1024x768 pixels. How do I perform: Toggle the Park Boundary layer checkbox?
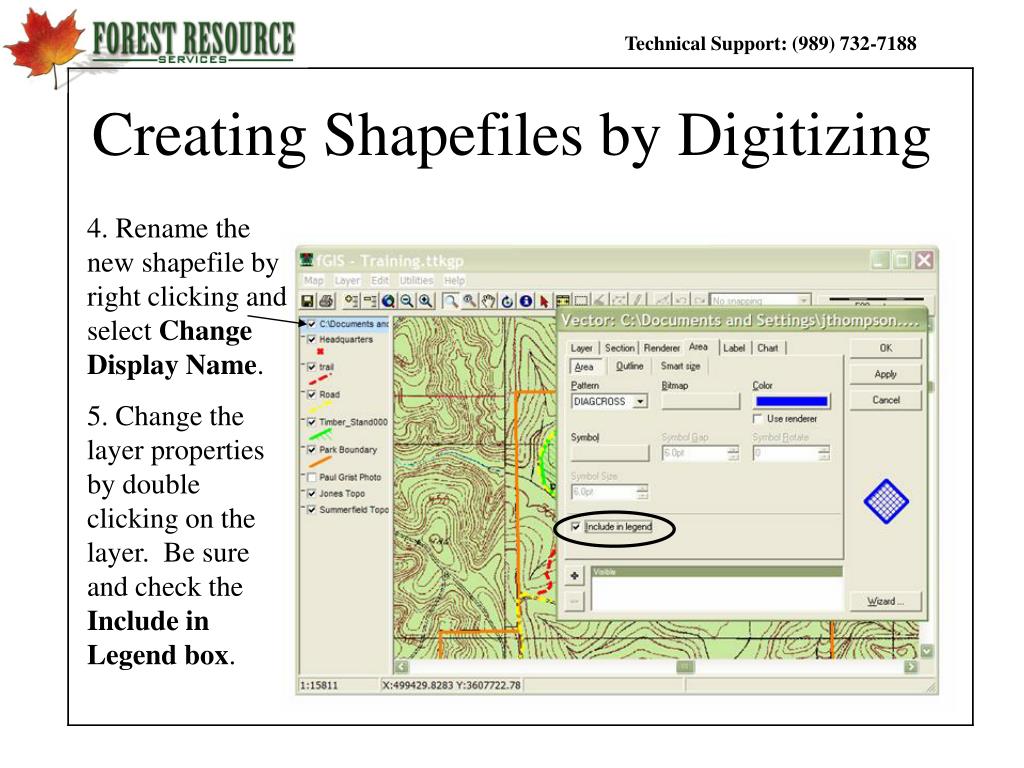[312, 450]
